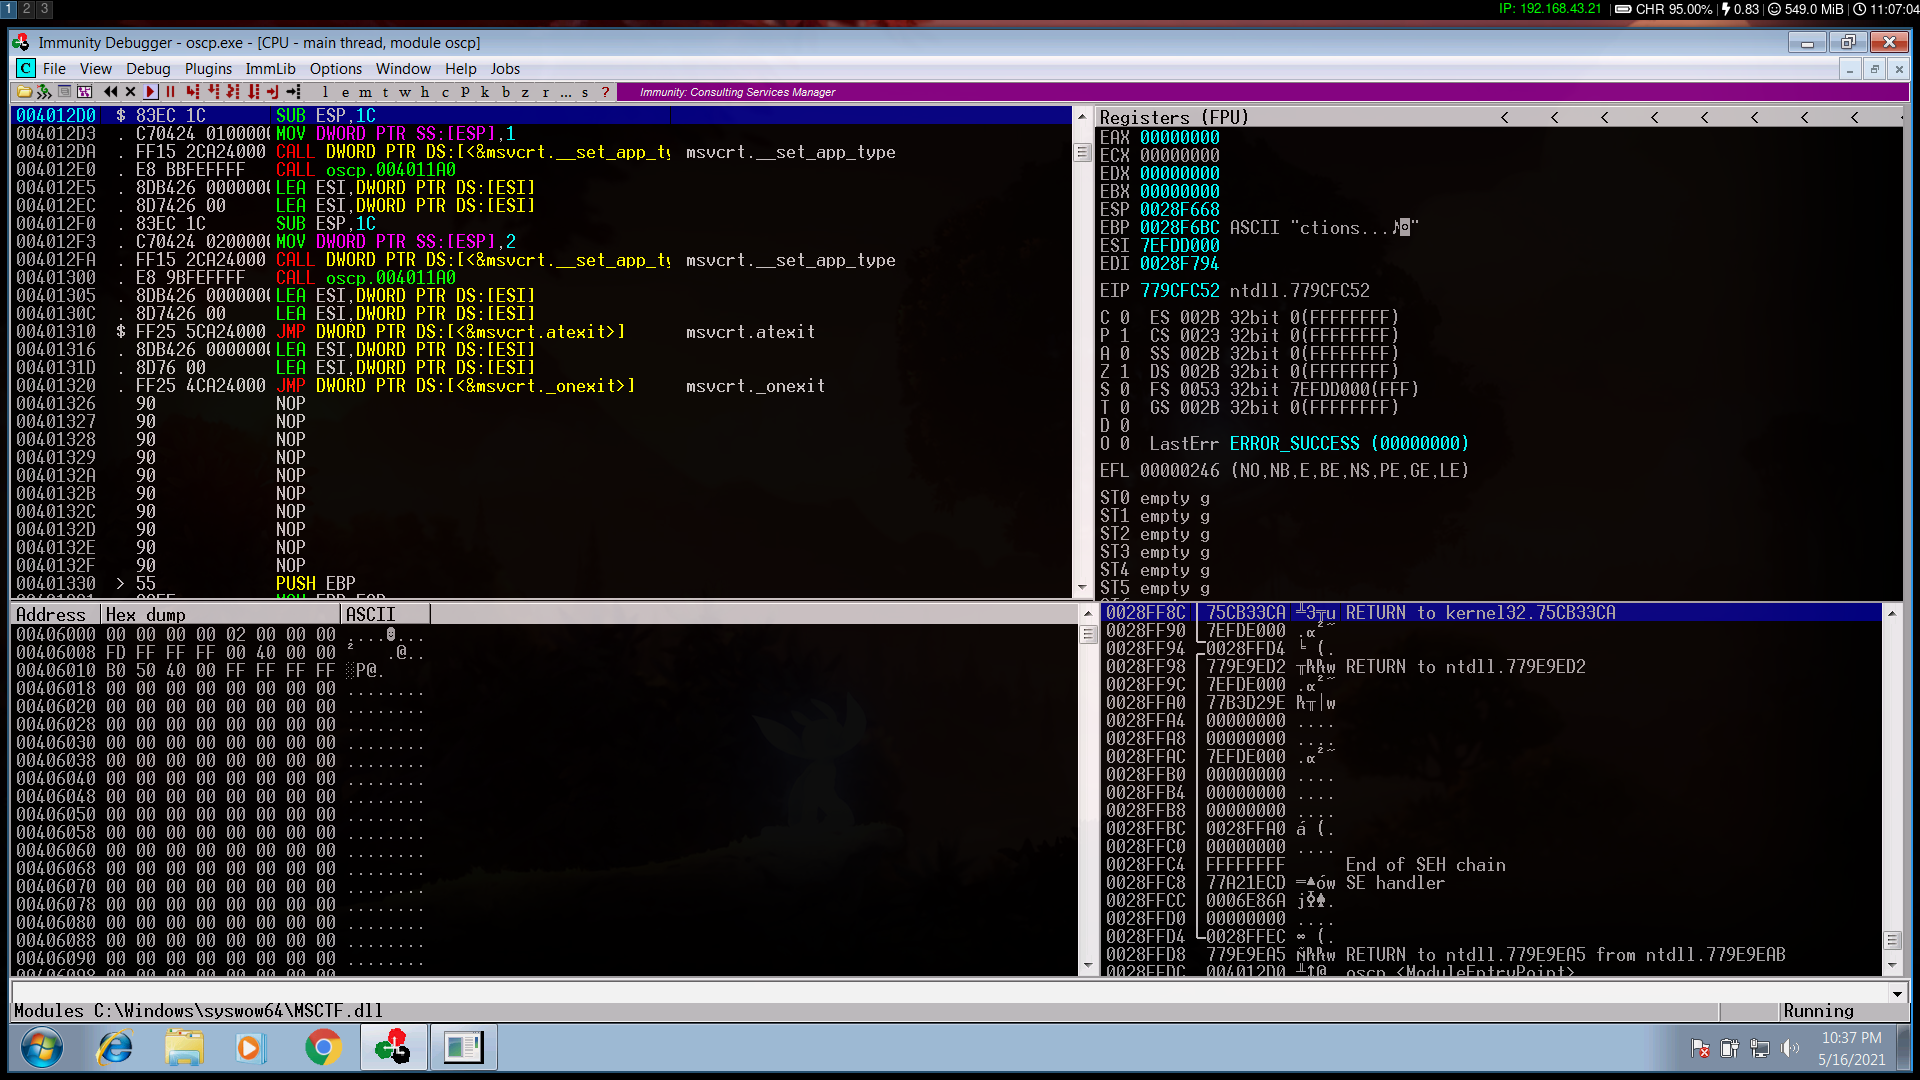Click the Step over icon

213,92
